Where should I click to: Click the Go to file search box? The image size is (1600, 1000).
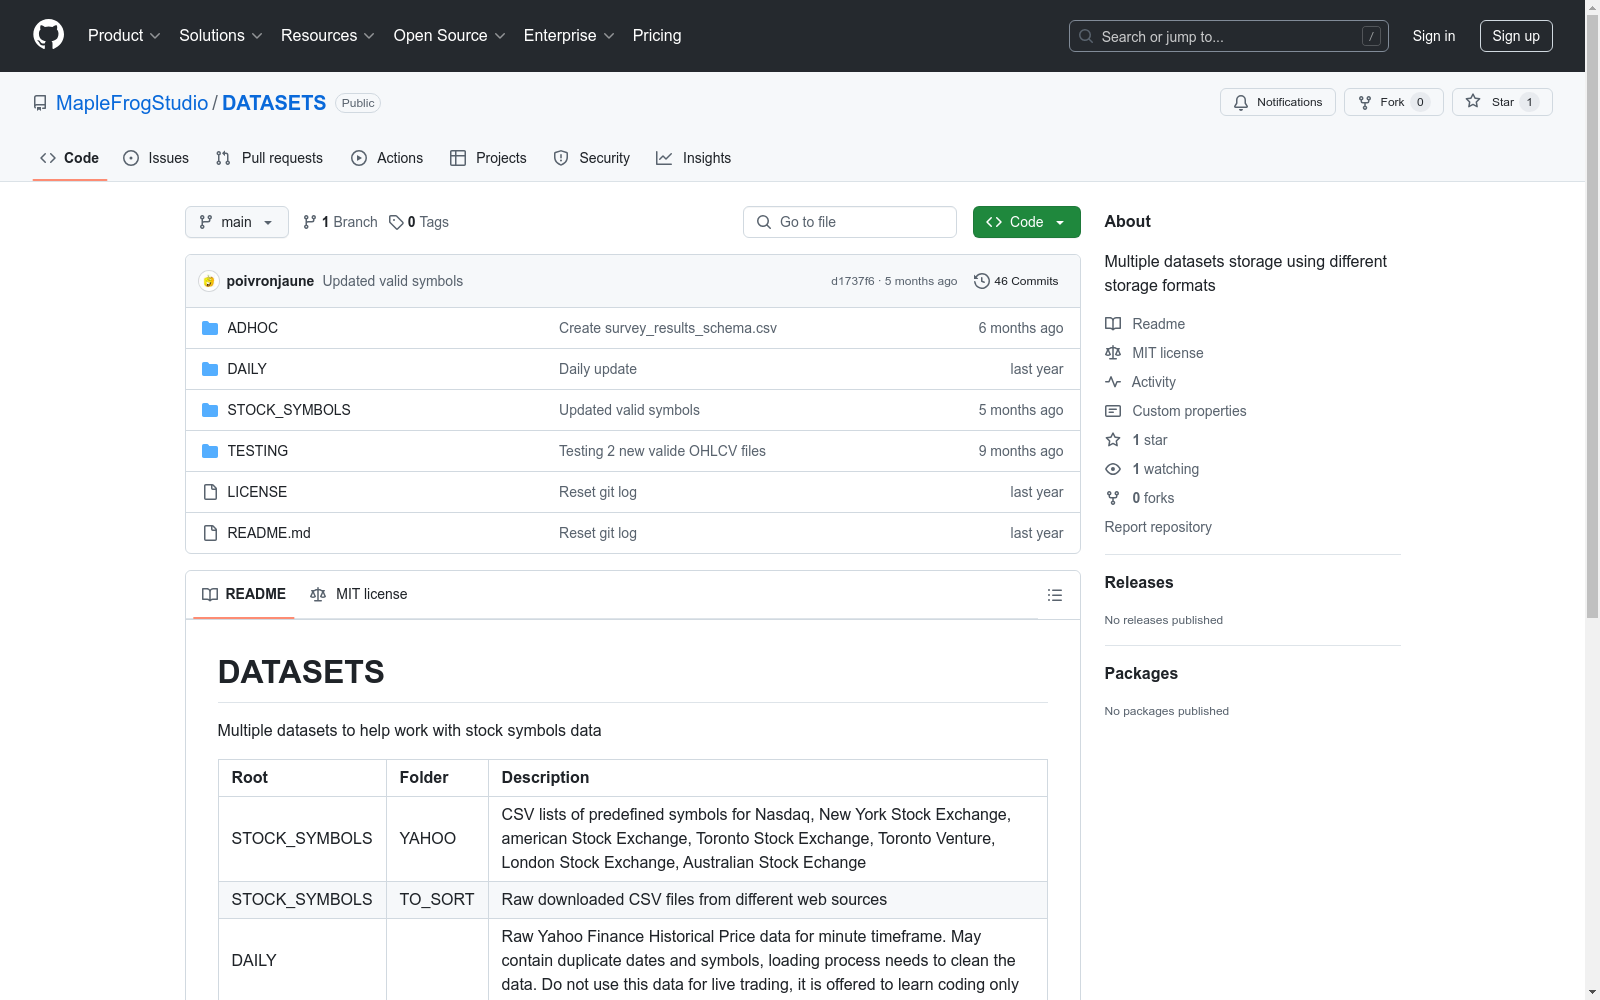[850, 222]
